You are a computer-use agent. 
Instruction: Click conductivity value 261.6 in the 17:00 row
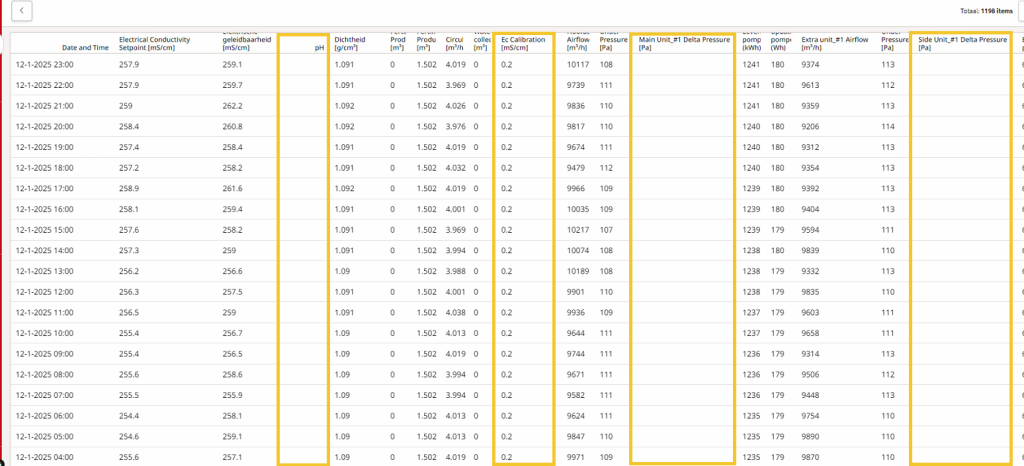click(x=232, y=189)
